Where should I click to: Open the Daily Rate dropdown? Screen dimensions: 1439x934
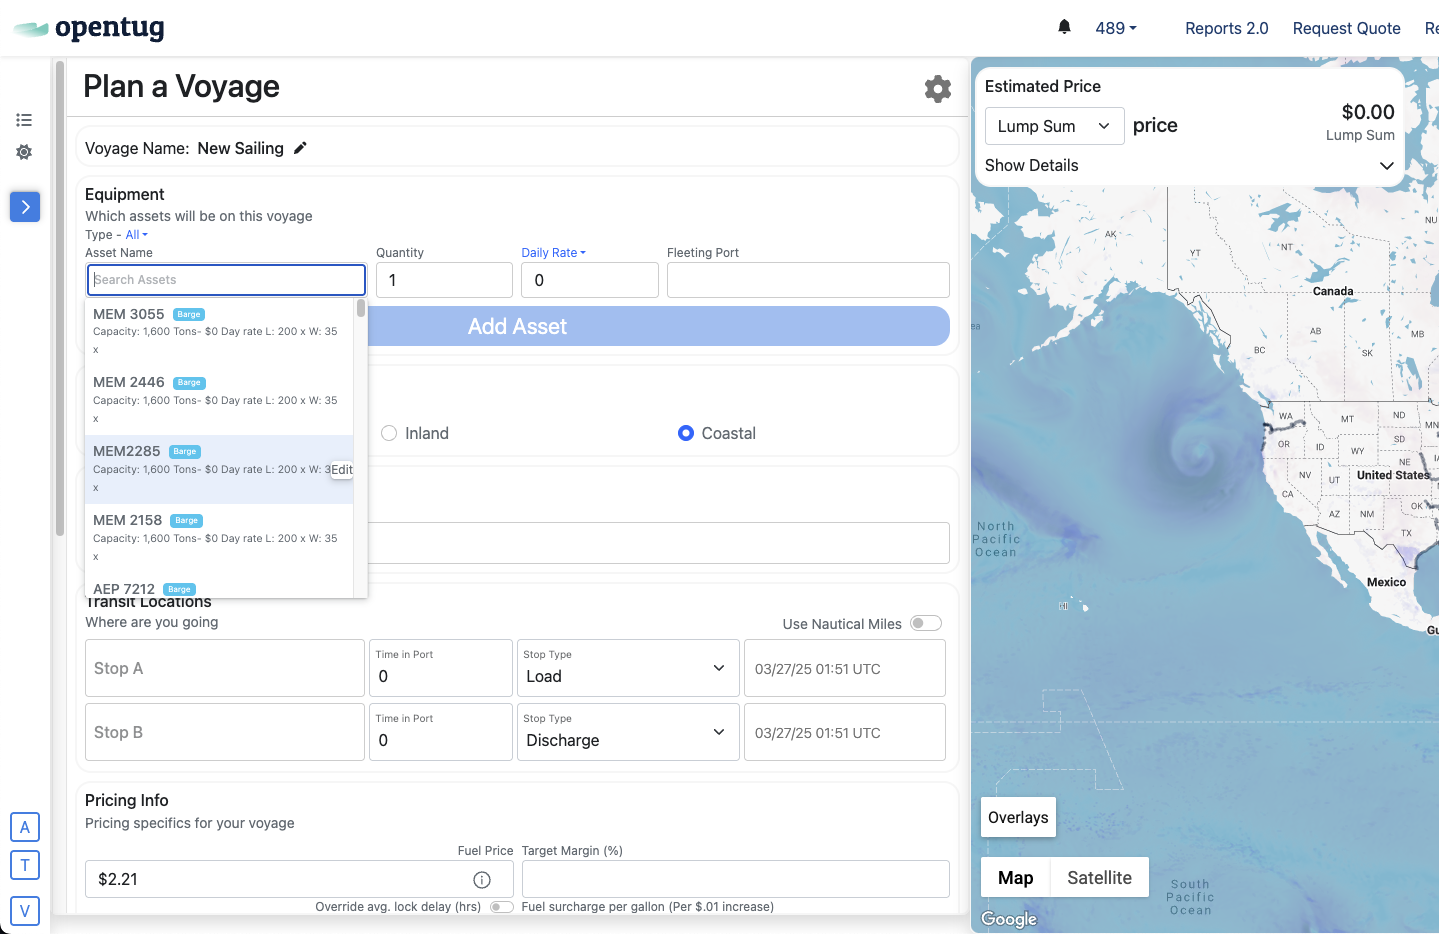tap(553, 253)
